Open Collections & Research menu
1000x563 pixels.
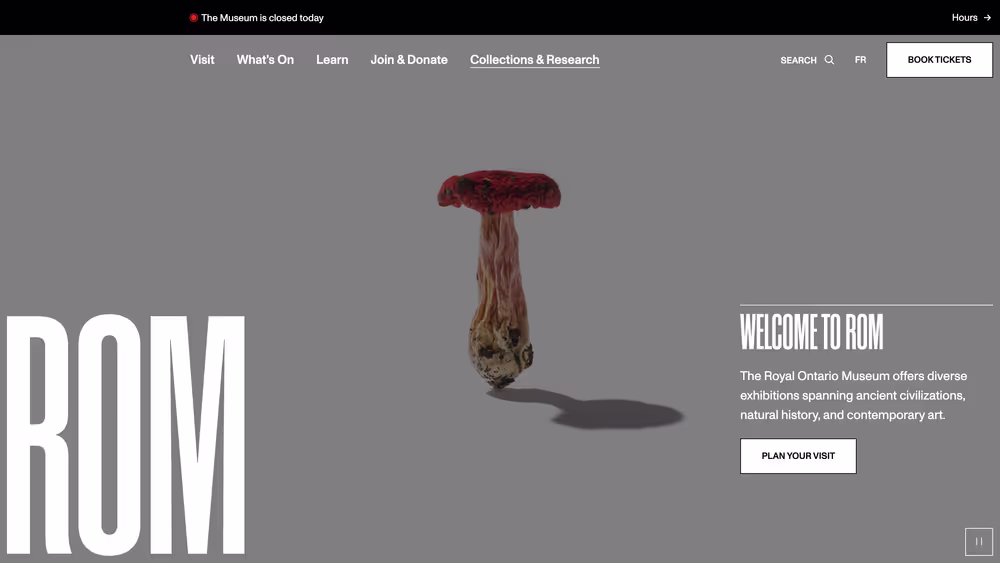click(534, 60)
